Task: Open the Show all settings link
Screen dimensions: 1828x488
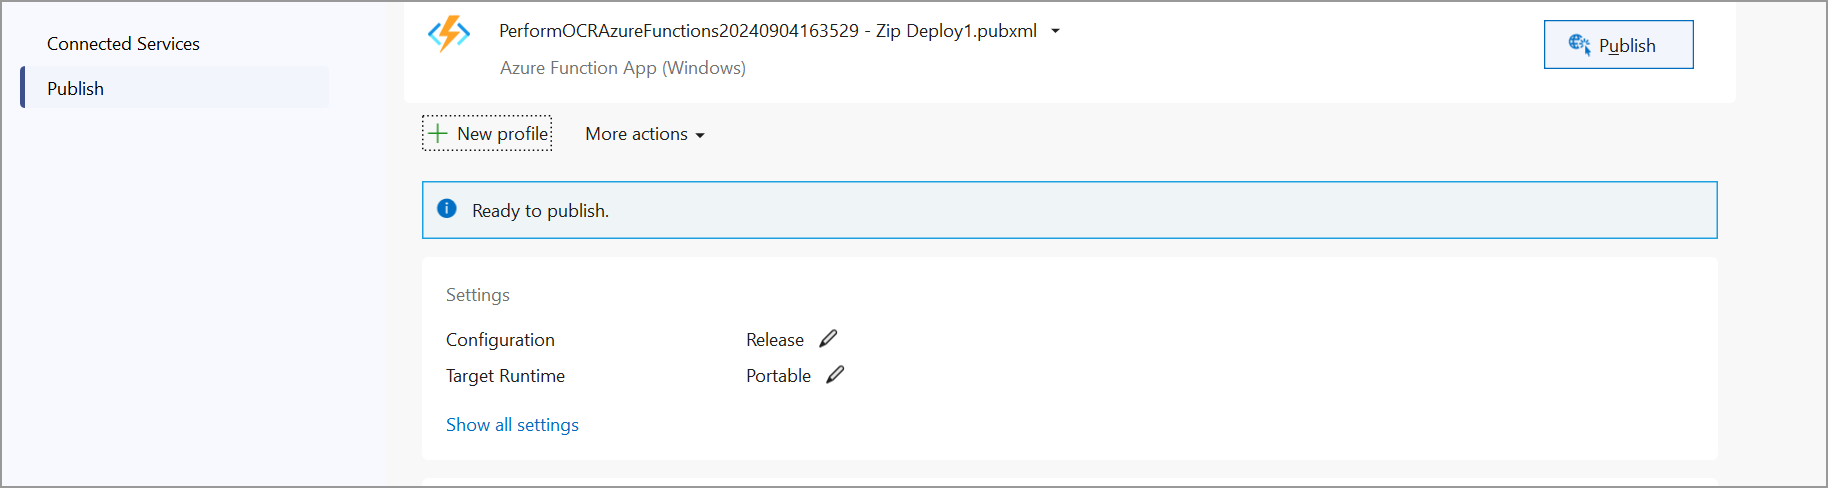Action: [512, 425]
